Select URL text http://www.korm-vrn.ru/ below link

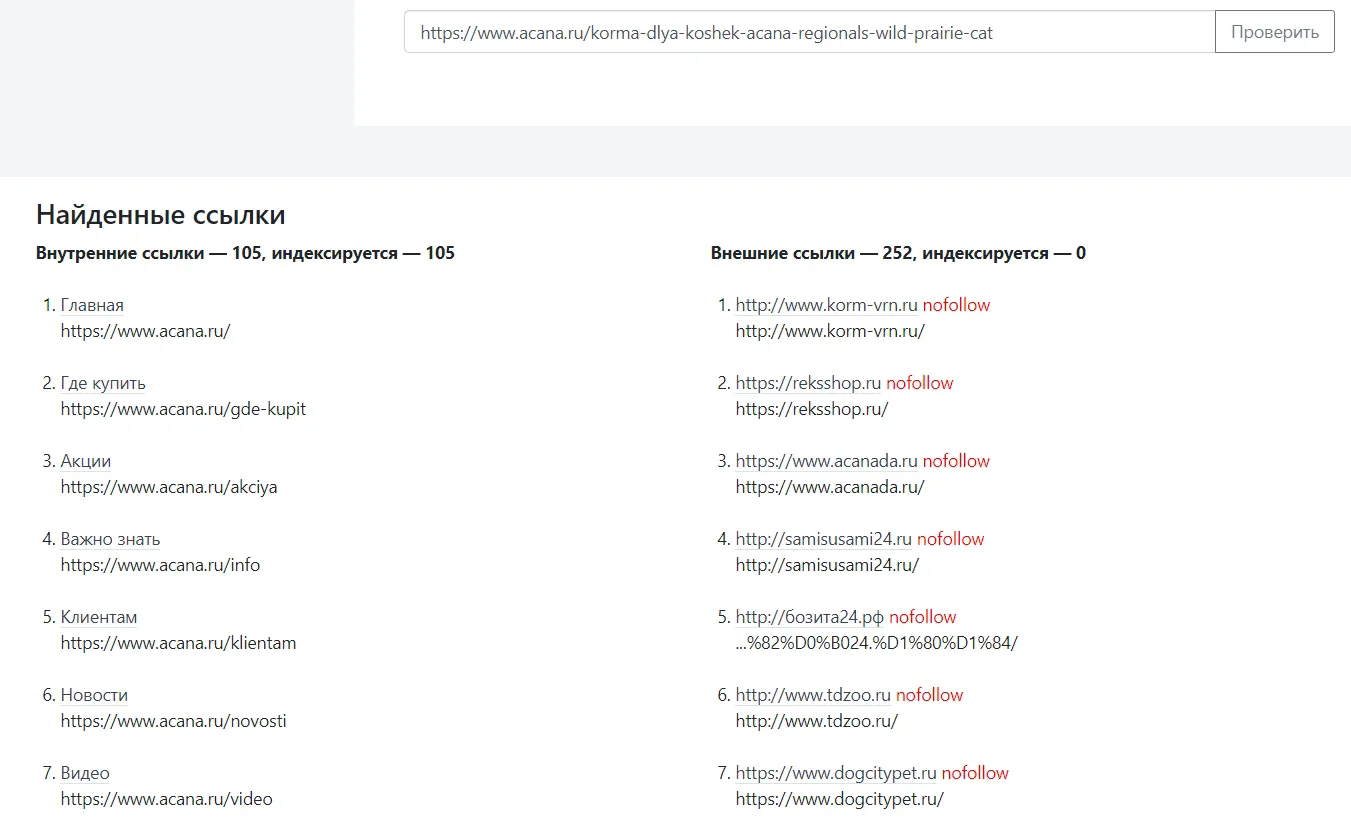830,331
